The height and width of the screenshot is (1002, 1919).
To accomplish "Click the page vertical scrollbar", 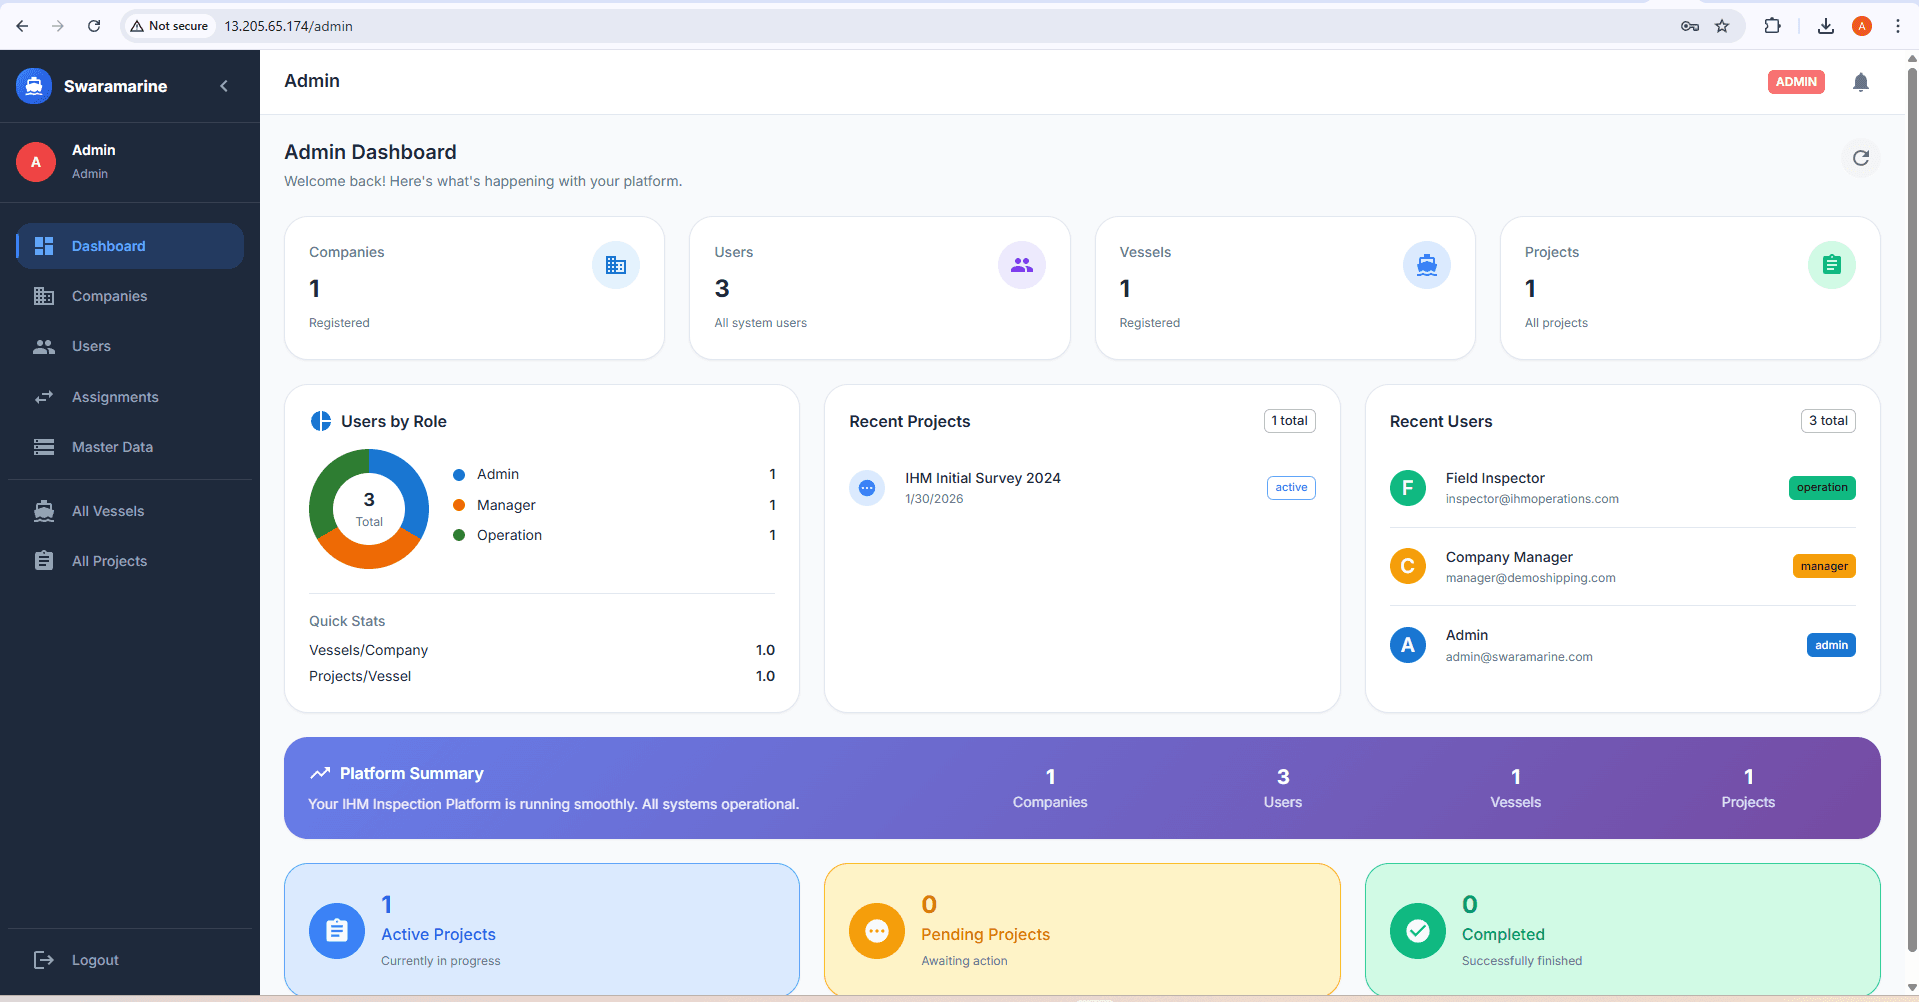I will click(x=1911, y=500).
